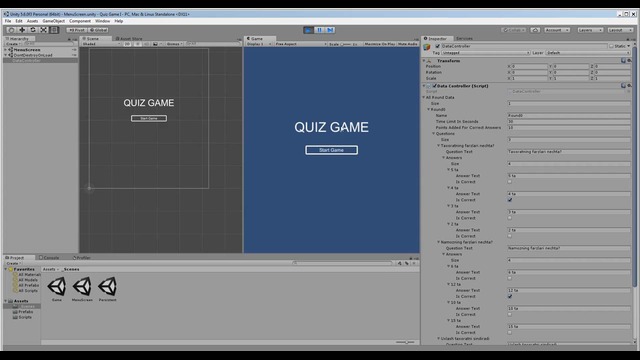Select the Move tool
The width and height of the screenshot is (640, 360).
pyautogui.click(x=22, y=30)
